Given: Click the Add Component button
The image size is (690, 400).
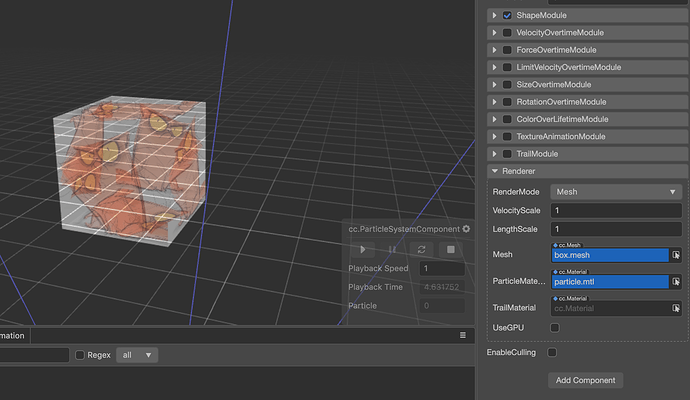Looking at the screenshot, I should click(x=585, y=380).
